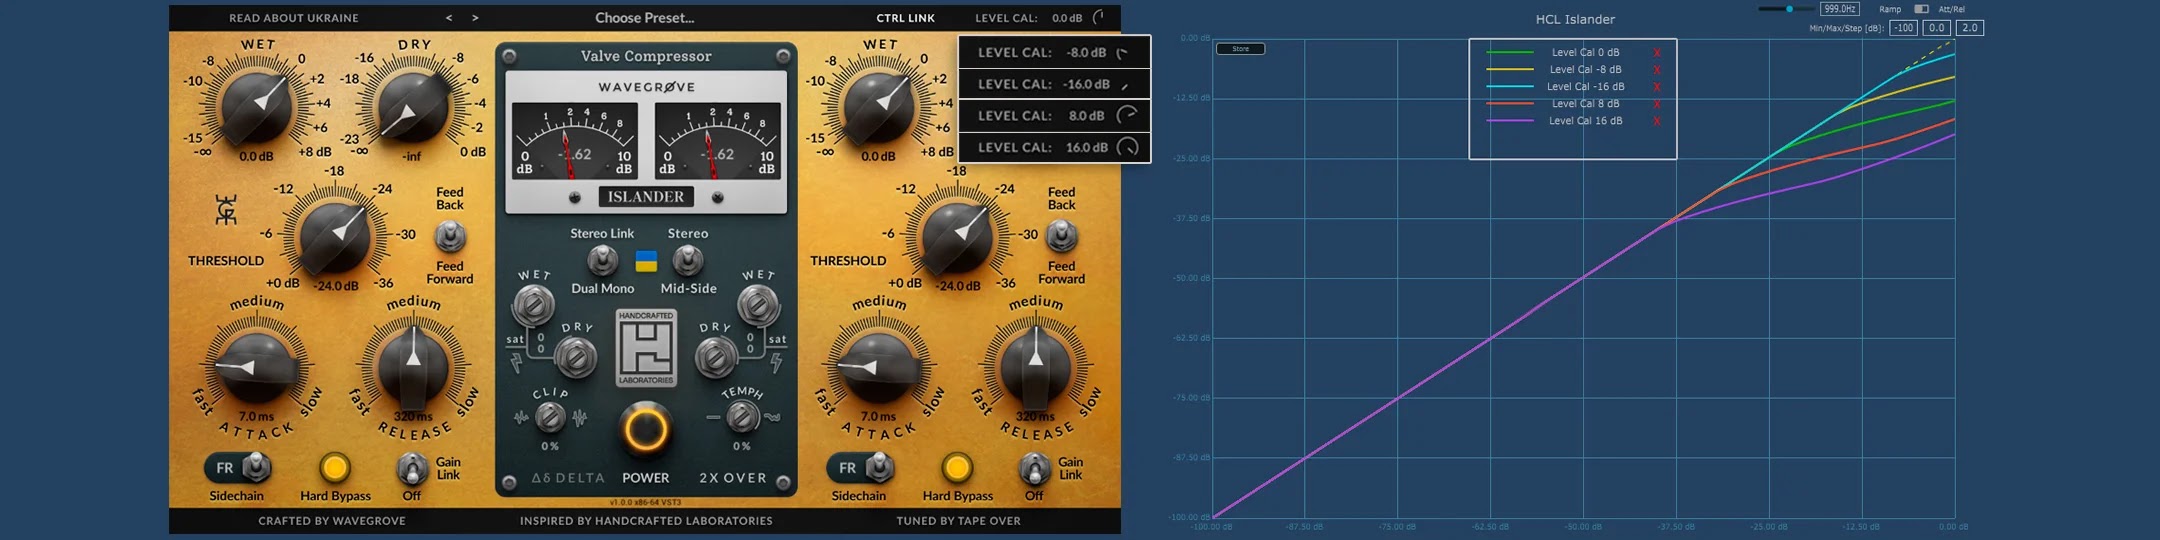Click the Store button on the graph
This screenshot has width=2160, height=540.
pos(1240,48)
